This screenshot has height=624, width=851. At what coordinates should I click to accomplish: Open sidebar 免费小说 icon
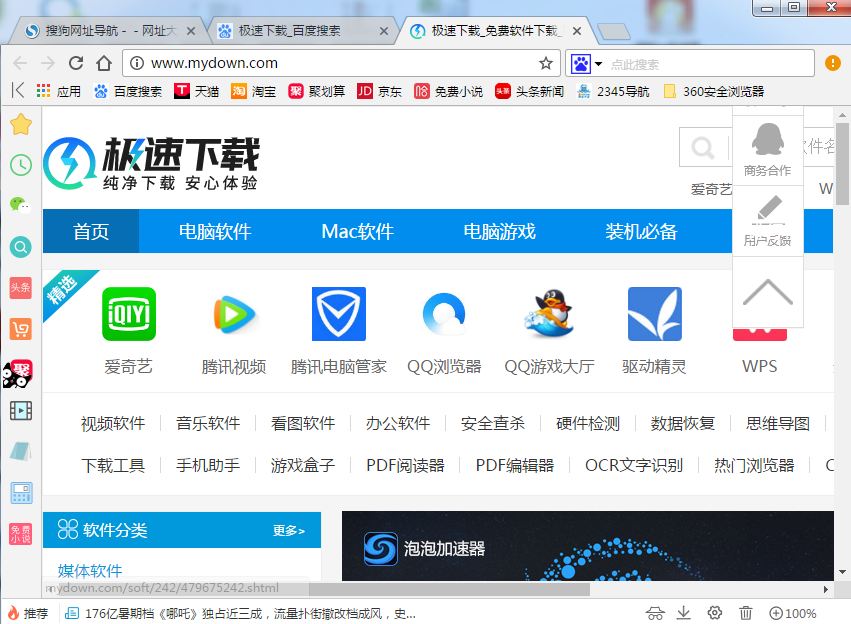point(21,534)
